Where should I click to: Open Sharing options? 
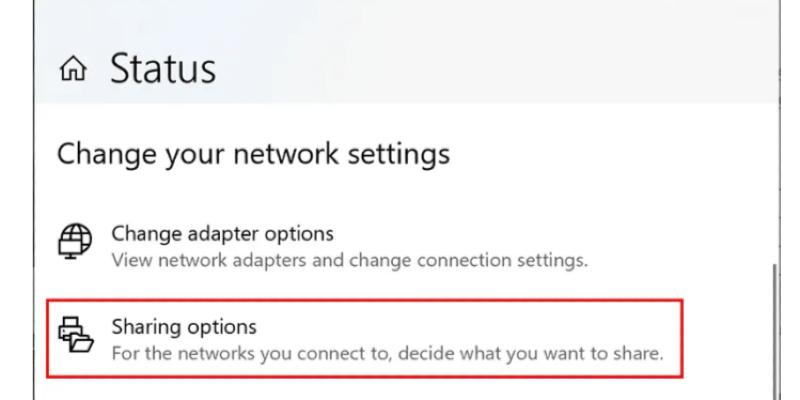184,326
